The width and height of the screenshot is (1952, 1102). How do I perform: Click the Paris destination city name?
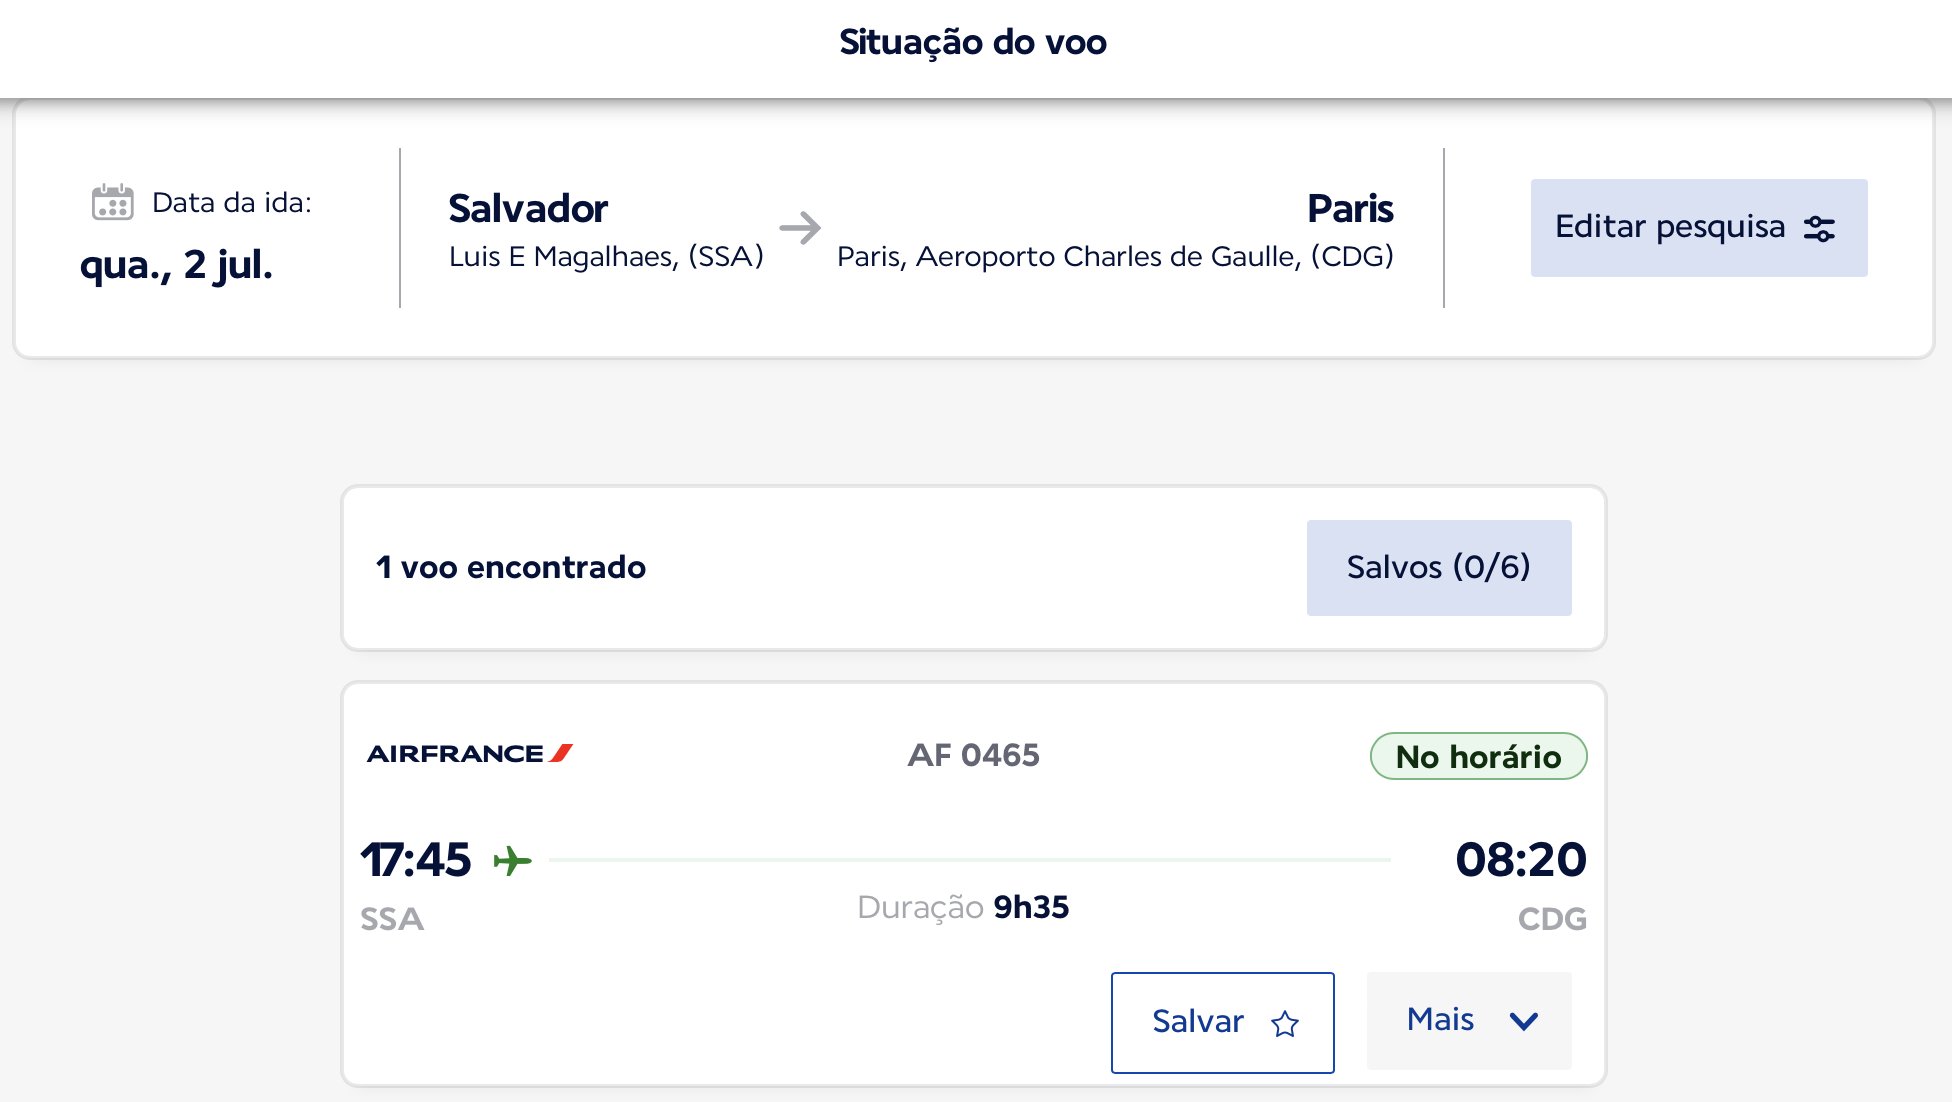(1350, 208)
